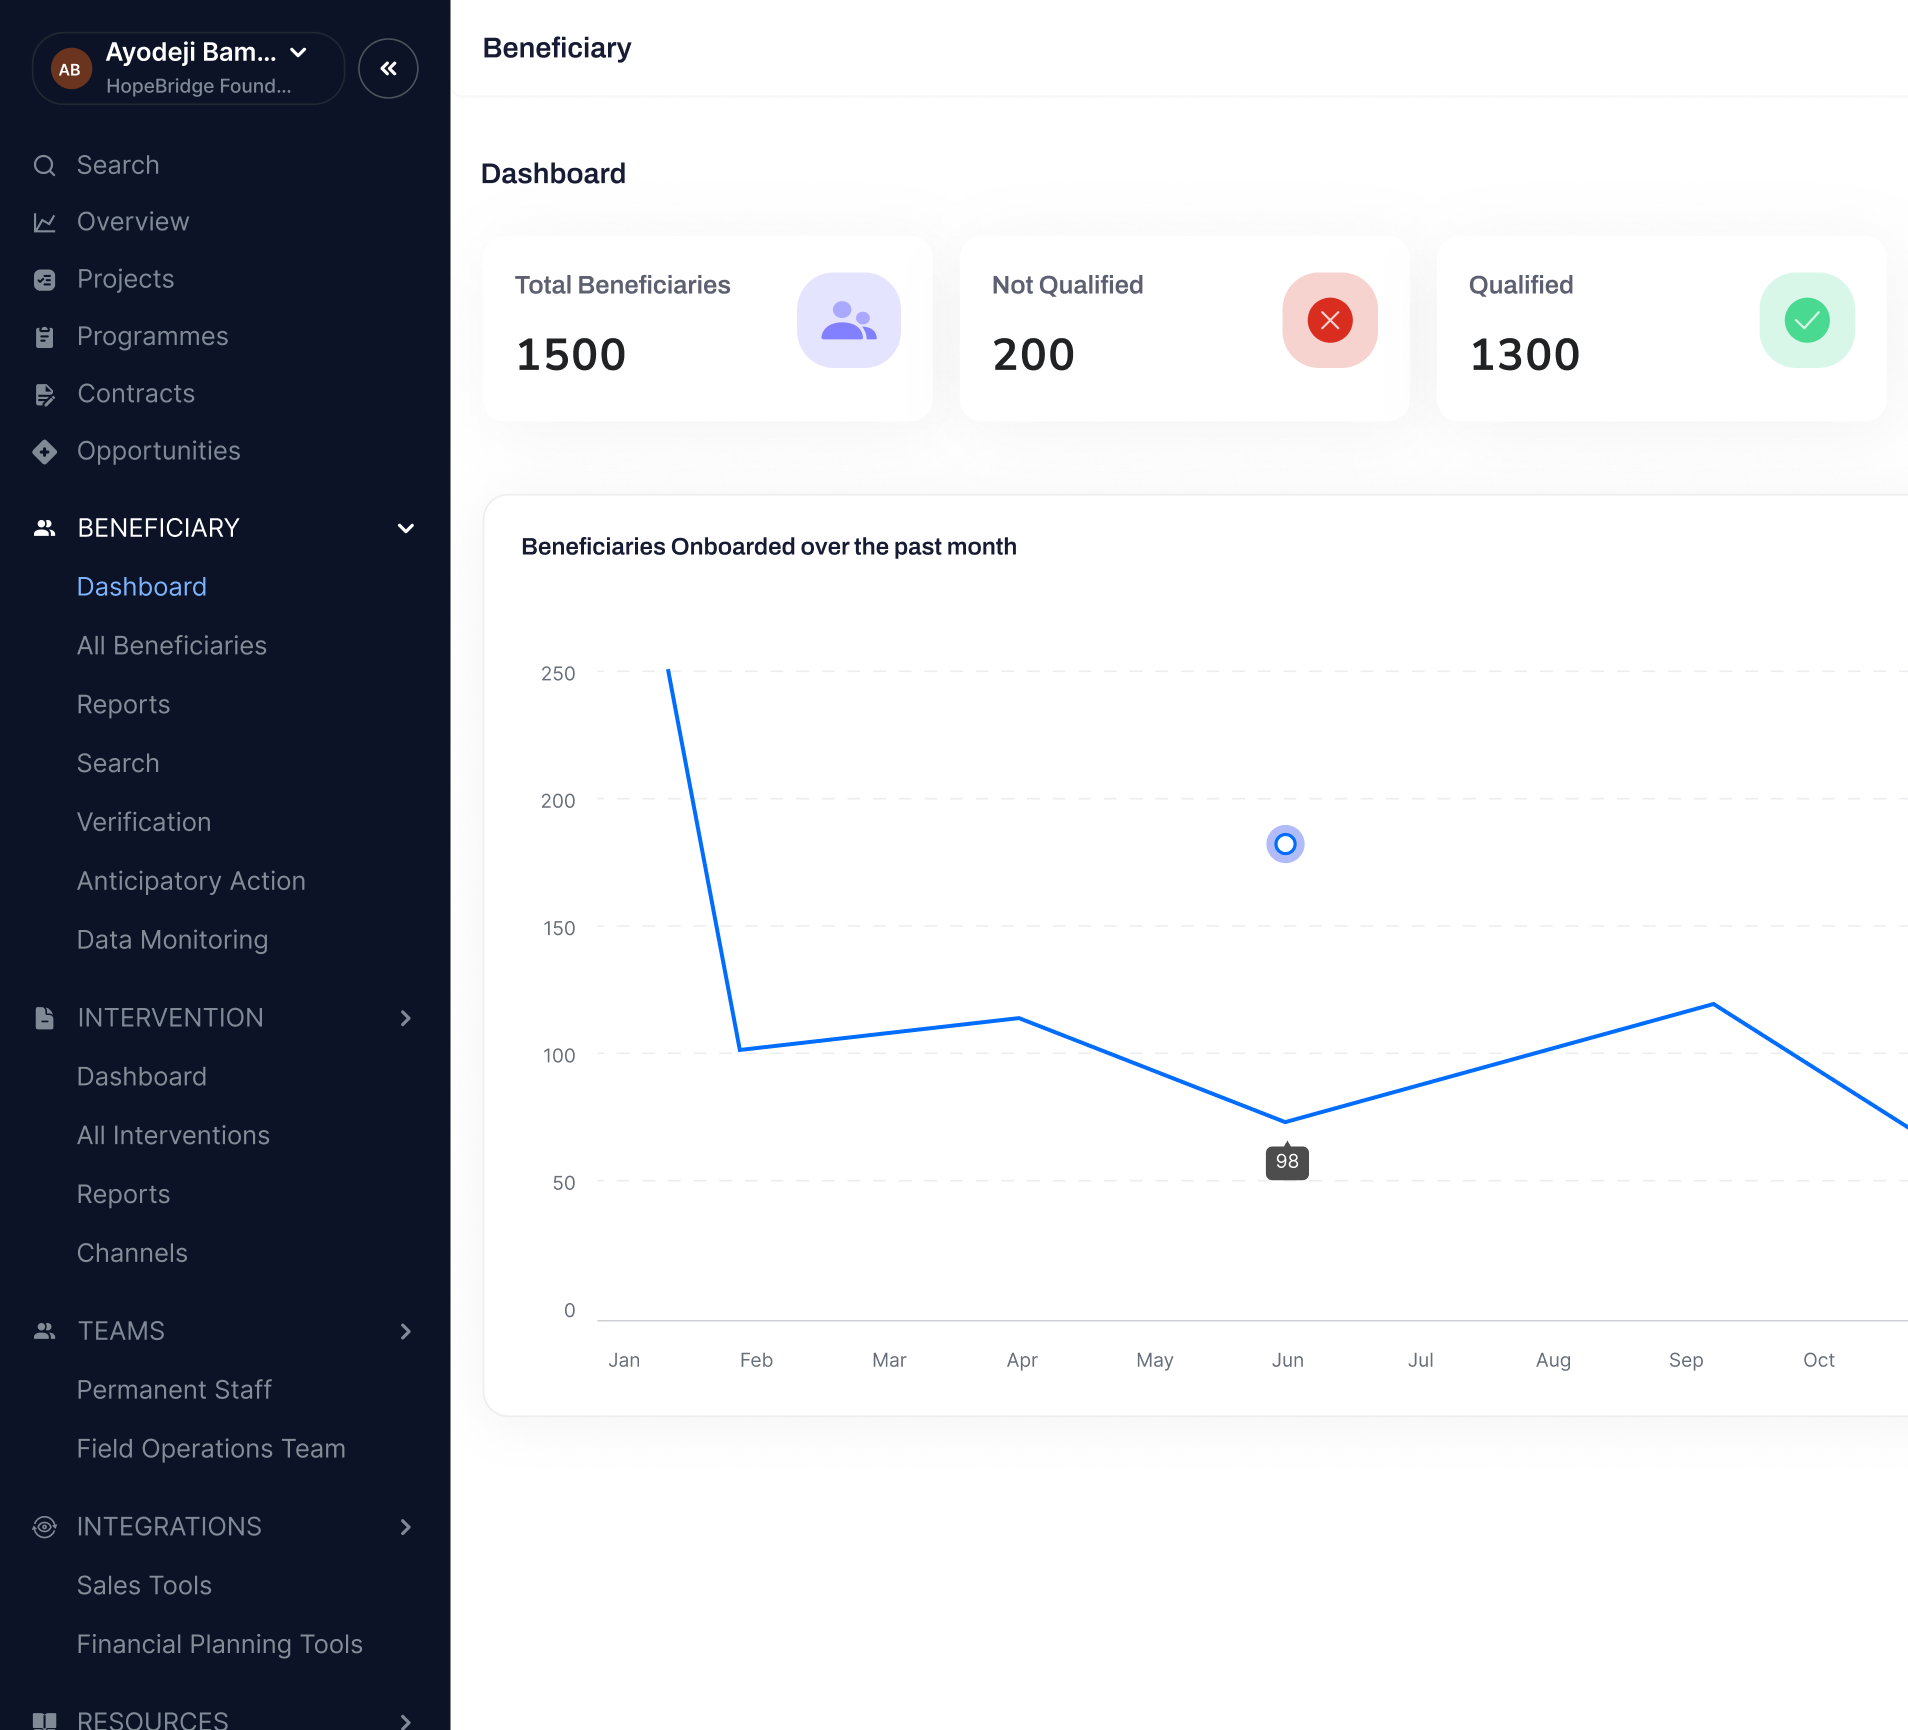Expand the INTERVENTION section arrow
The height and width of the screenshot is (1730, 1908).
pyautogui.click(x=406, y=1018)
